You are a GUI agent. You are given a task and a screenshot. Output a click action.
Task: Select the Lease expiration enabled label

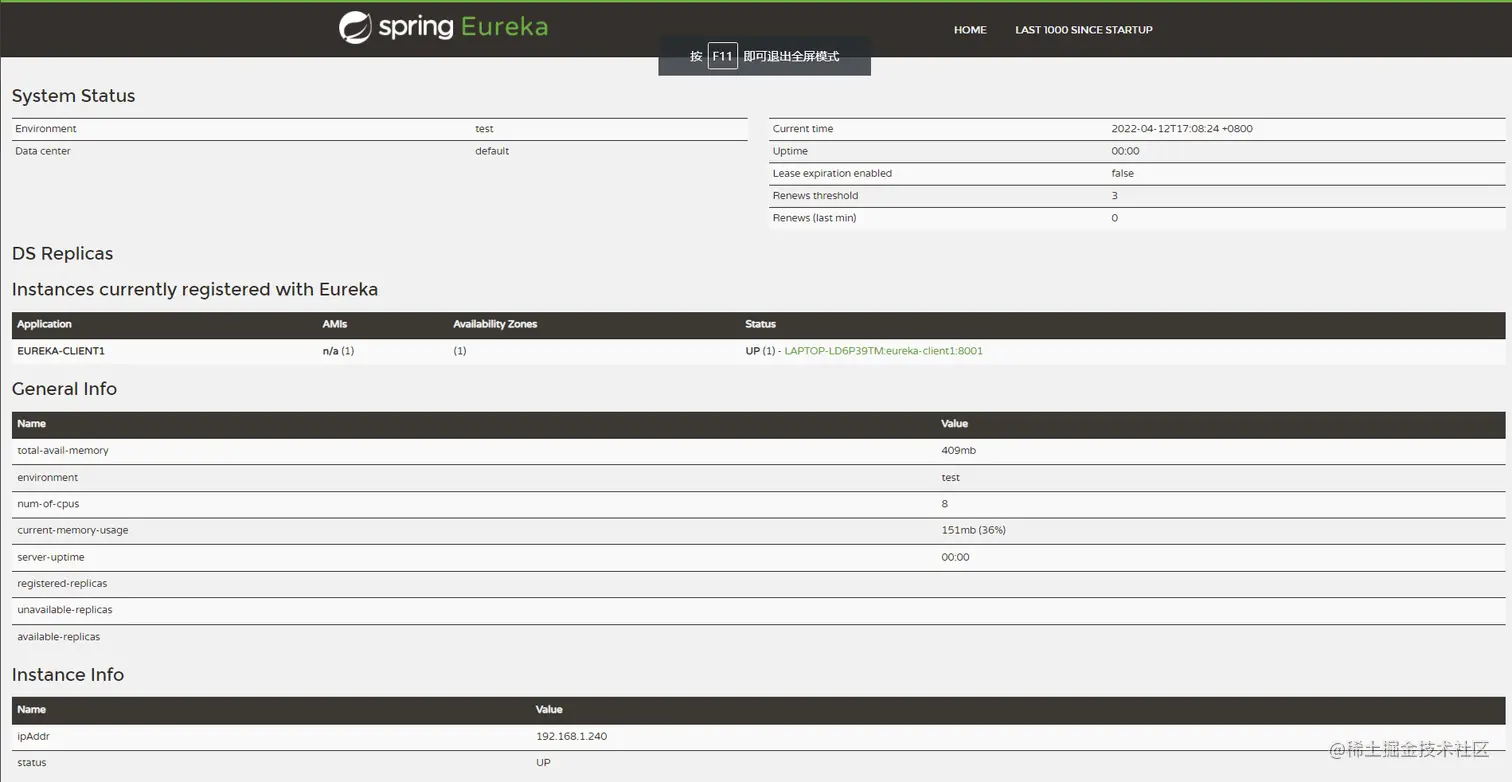(832, 173)
